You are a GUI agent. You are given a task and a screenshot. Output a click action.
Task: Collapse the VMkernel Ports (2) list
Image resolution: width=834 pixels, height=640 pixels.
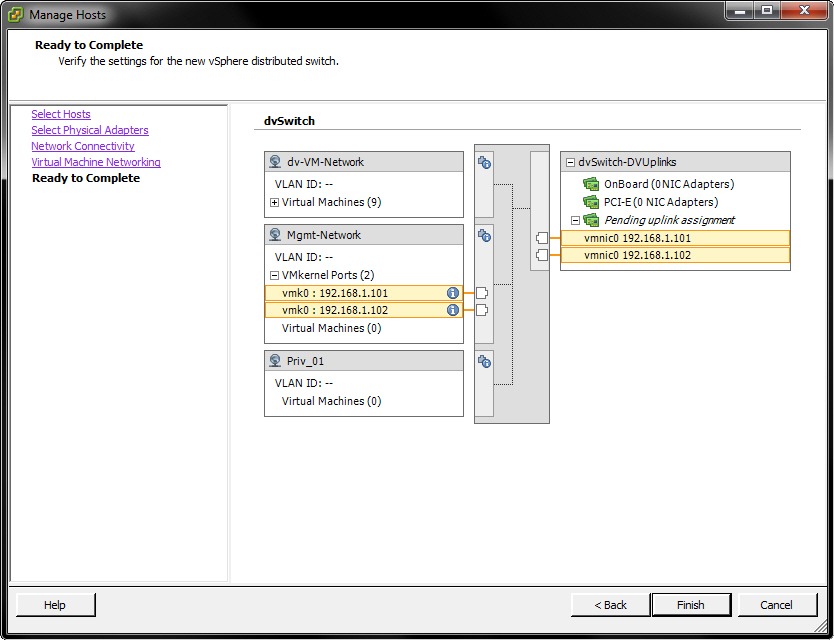274,275
